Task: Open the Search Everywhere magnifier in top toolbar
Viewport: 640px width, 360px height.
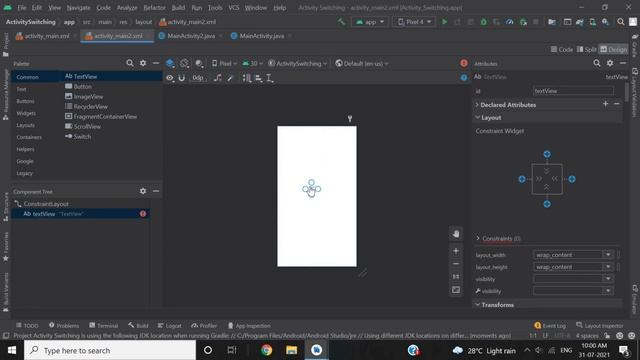Action: 620,22
